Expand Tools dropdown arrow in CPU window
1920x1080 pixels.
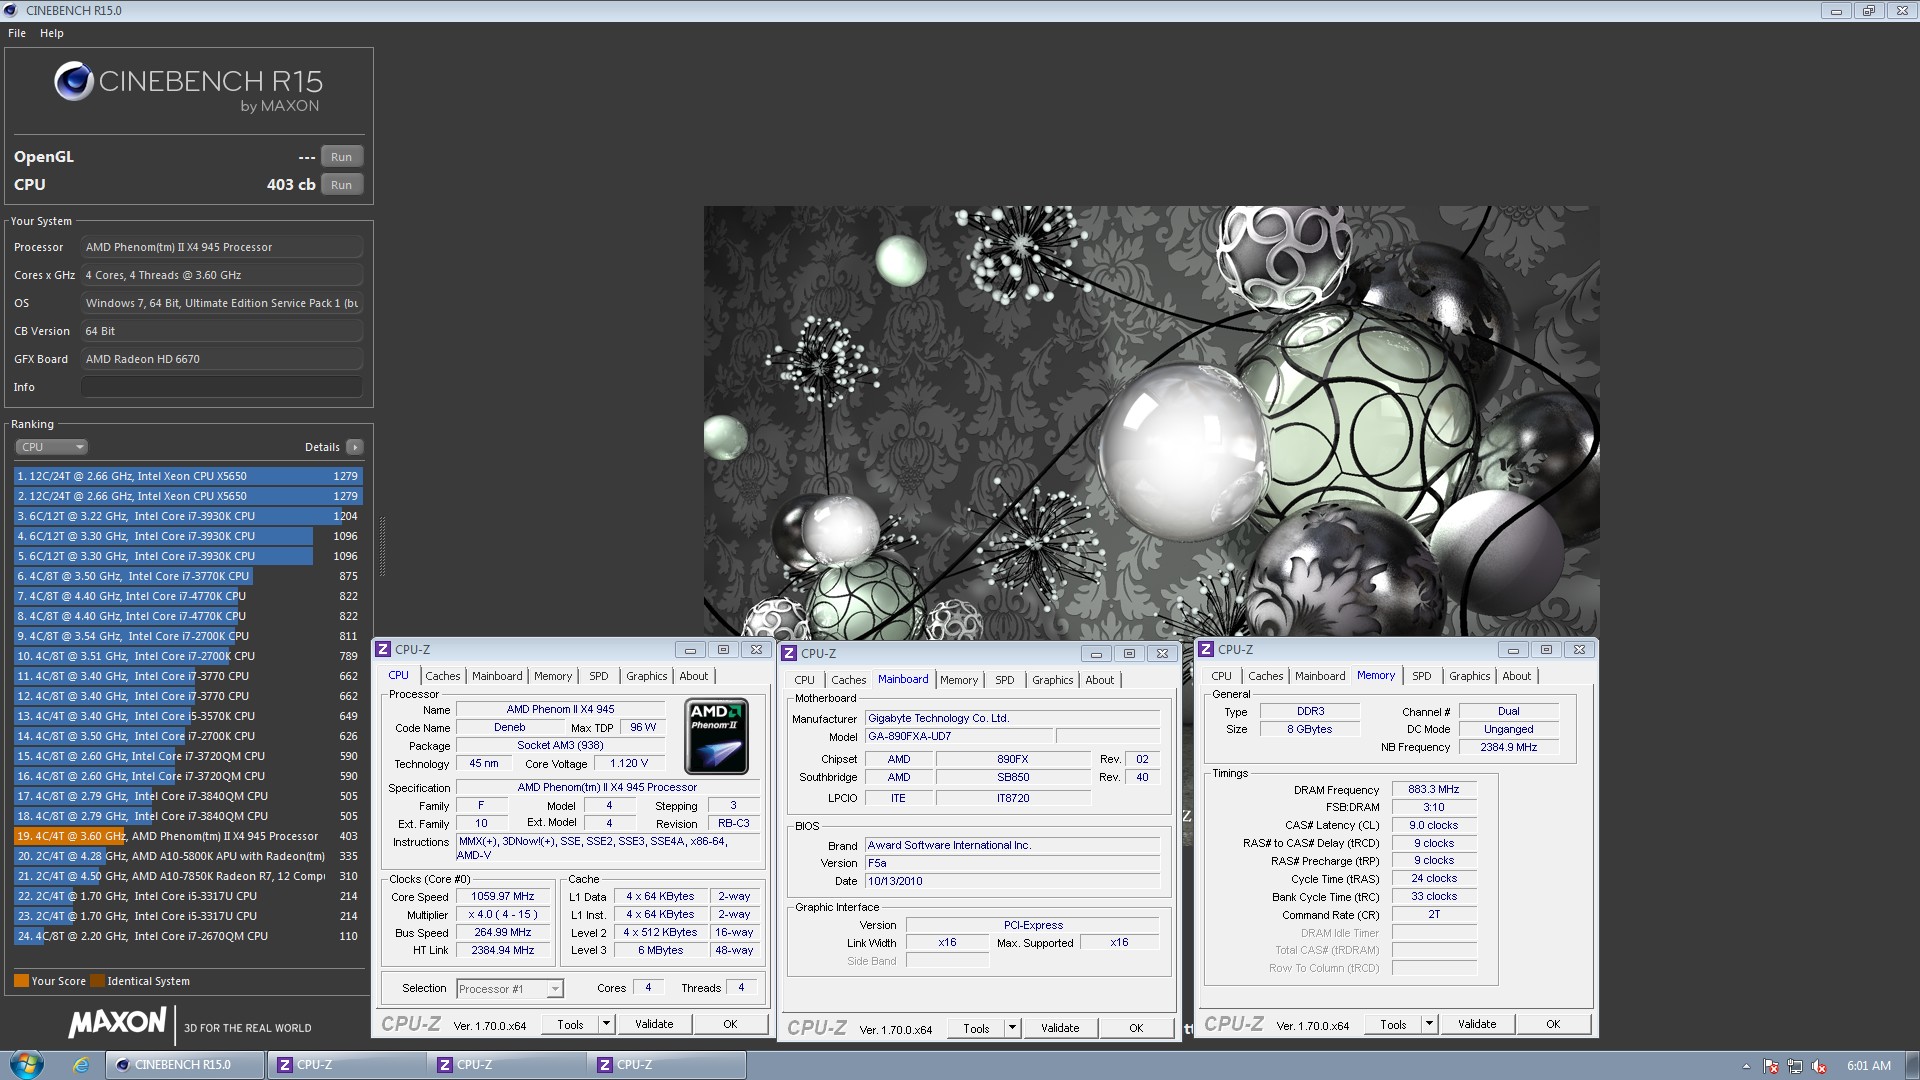606,1024
